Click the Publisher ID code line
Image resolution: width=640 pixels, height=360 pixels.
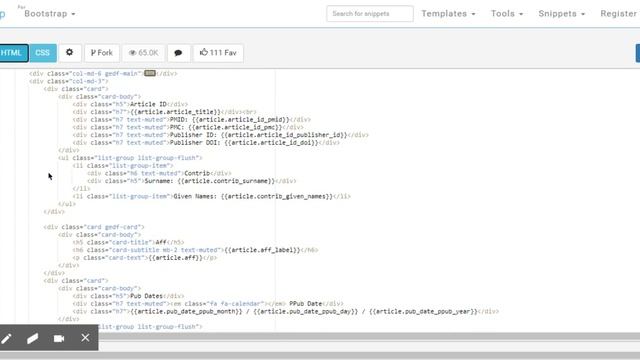click(x=220, y=135)
